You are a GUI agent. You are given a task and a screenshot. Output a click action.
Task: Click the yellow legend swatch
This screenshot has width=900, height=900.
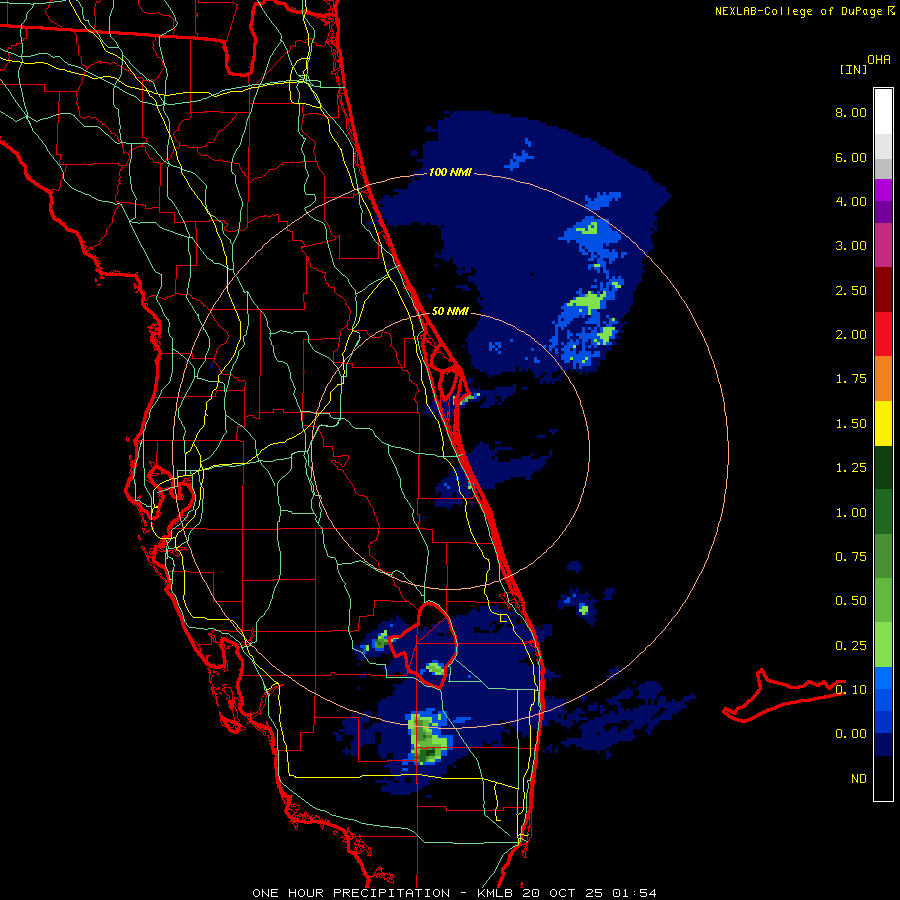(883, 423)
